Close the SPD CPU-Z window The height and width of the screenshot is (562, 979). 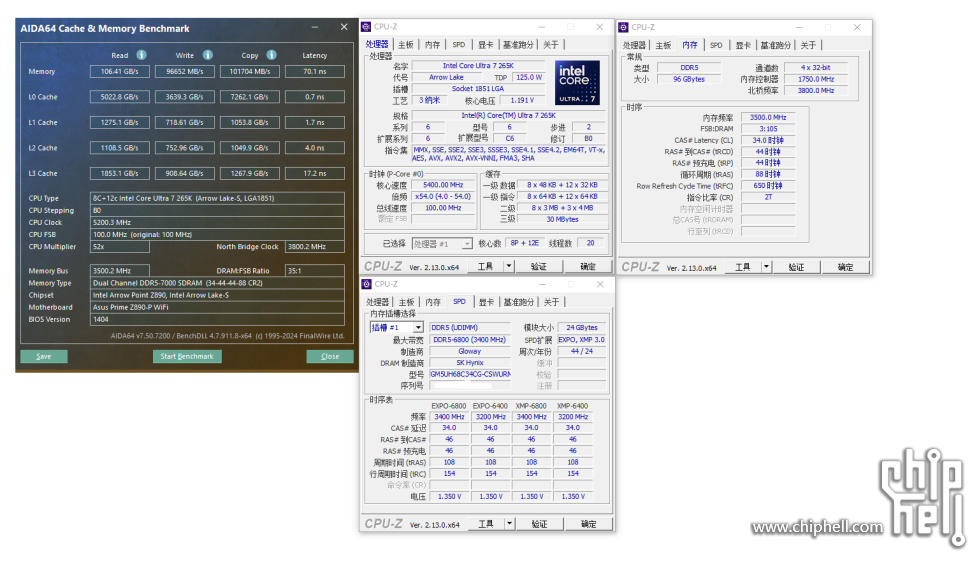coord(600,284)
